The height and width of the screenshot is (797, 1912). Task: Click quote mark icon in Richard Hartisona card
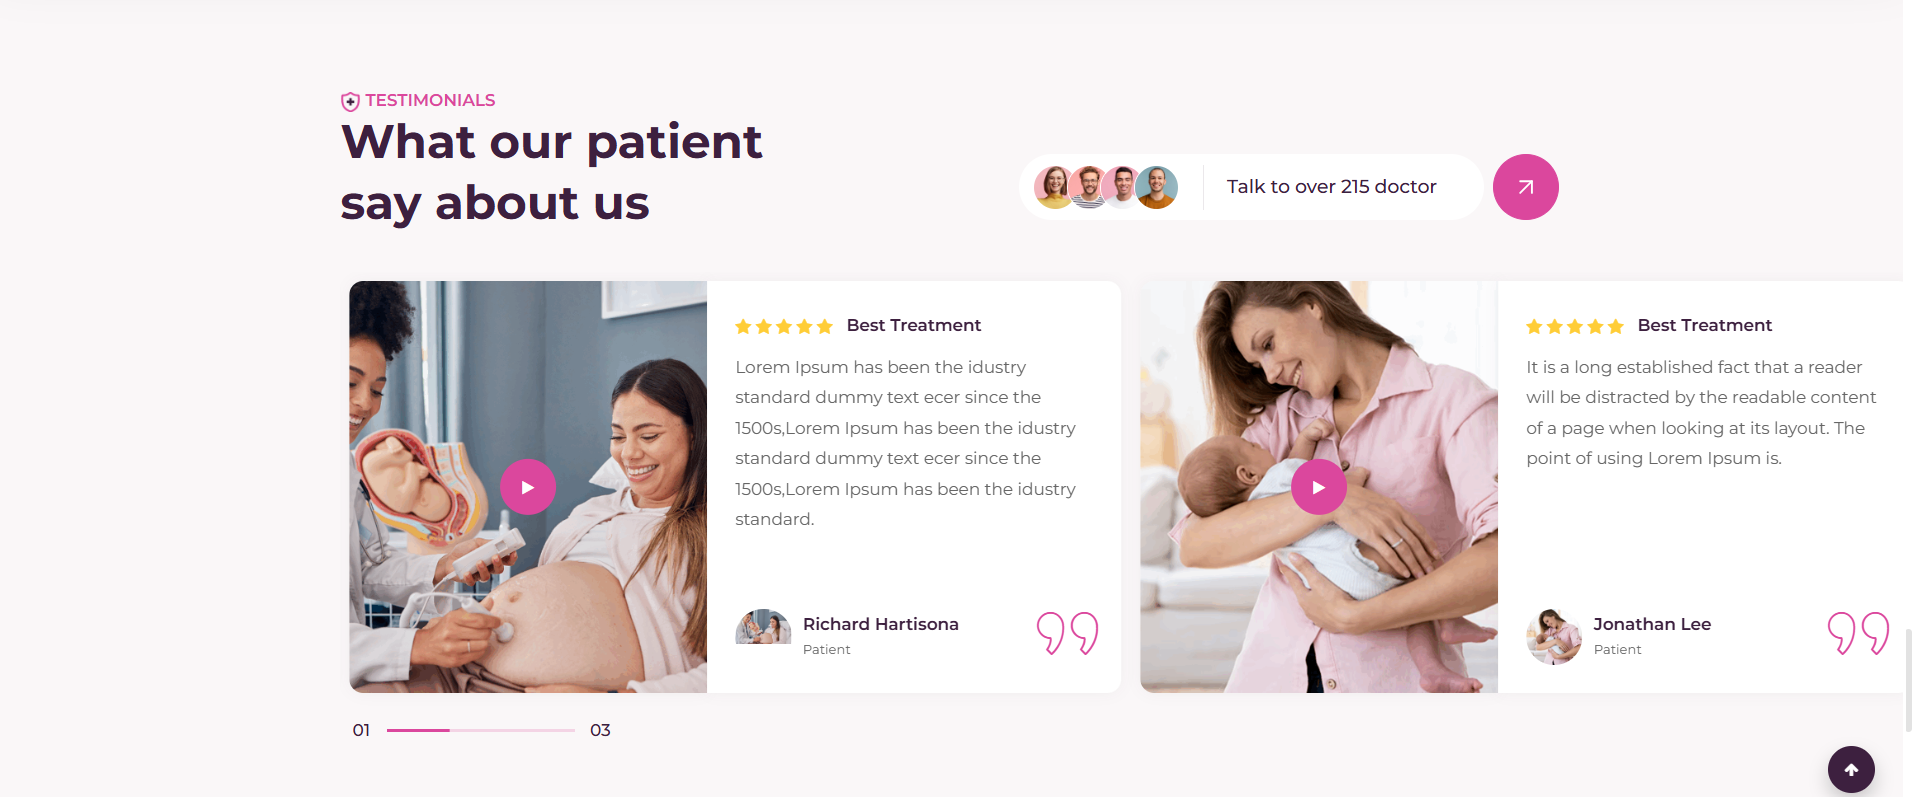pyautogui.click(x=1067, y=633)
